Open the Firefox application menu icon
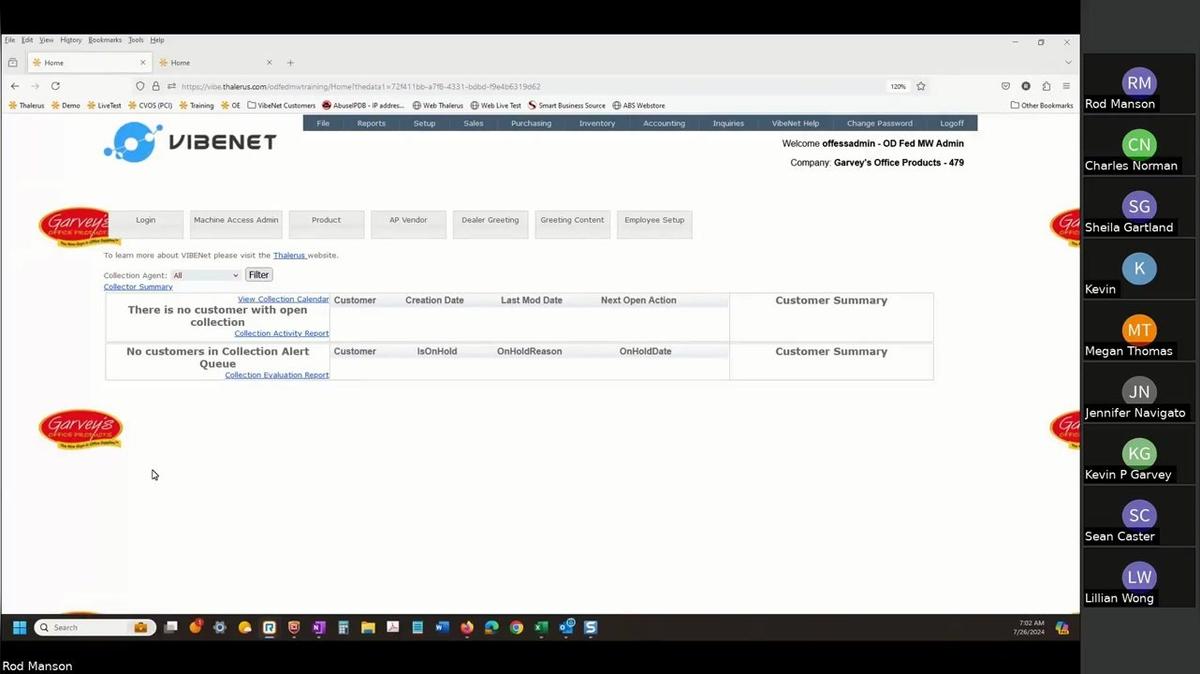This screenshot has width=1200, height=674. point(1066,86)
